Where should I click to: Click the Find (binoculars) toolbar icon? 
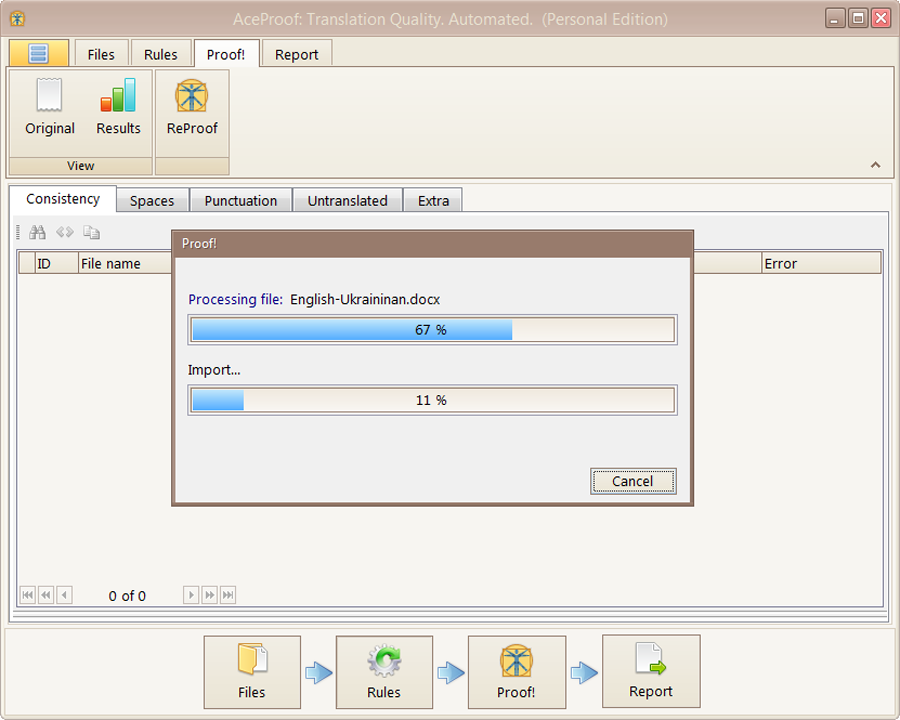tap(36, 232)
